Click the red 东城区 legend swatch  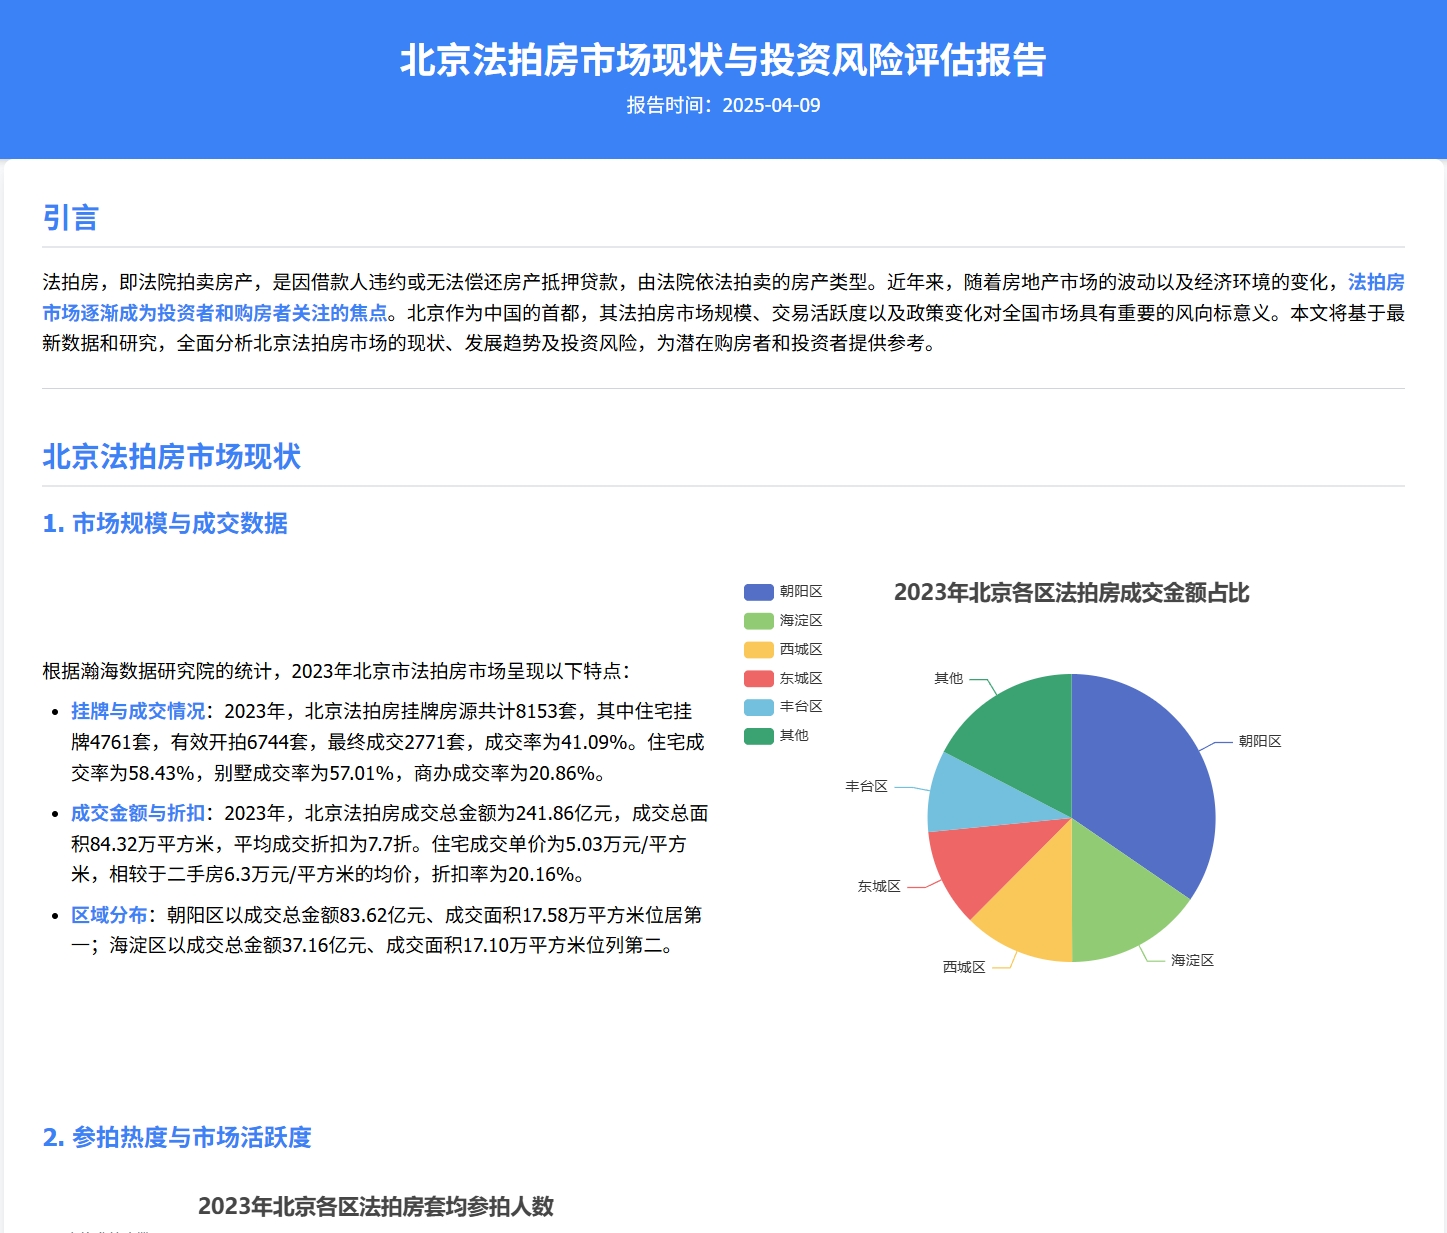coord(759,679)
